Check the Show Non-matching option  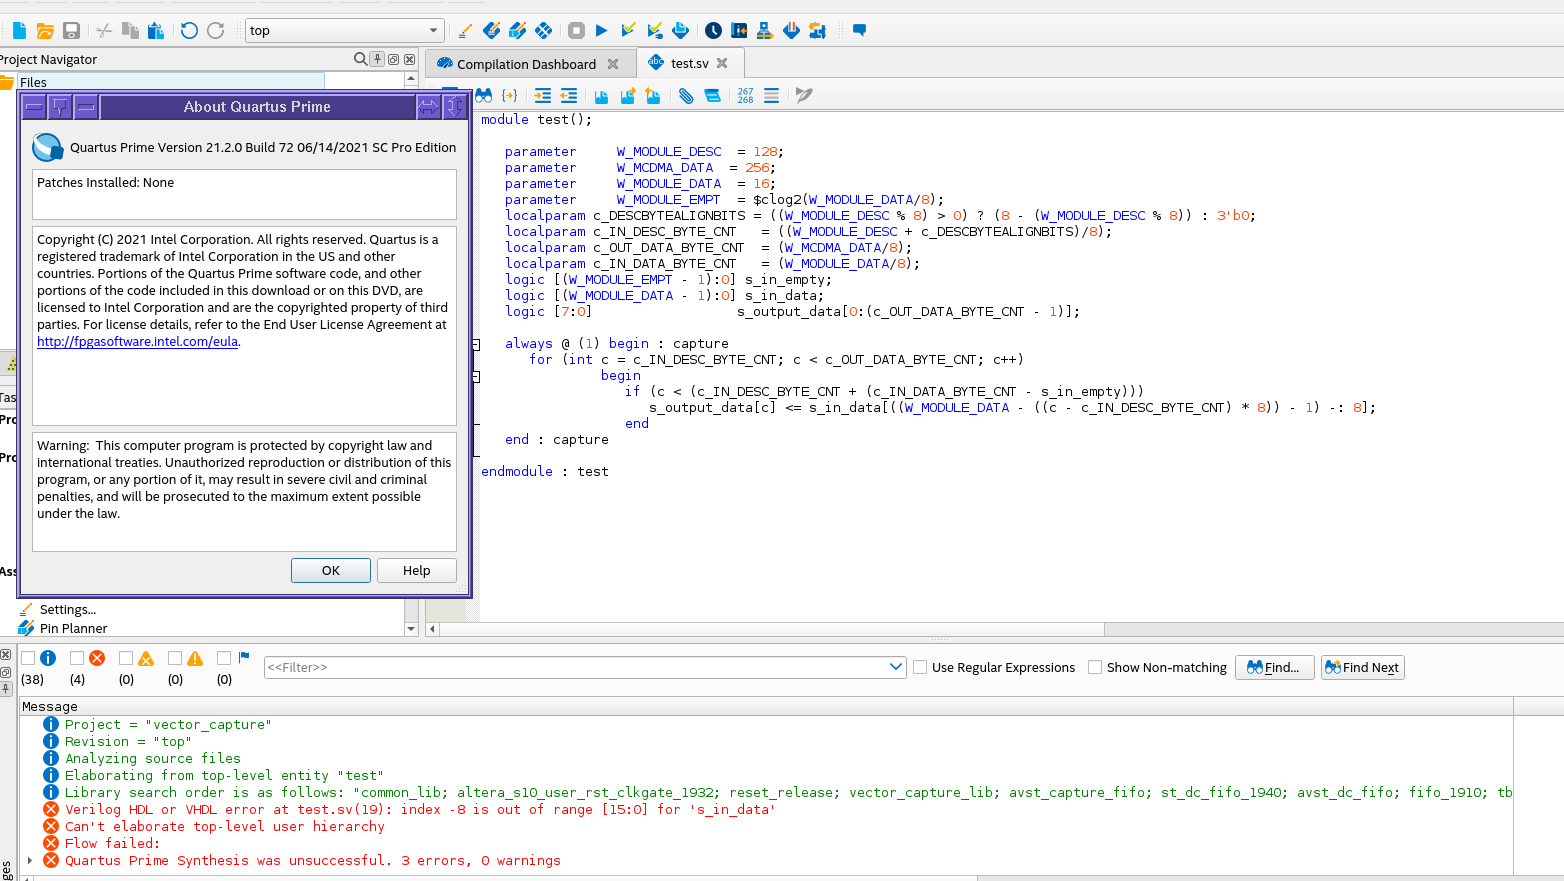tap(1095, 667)
